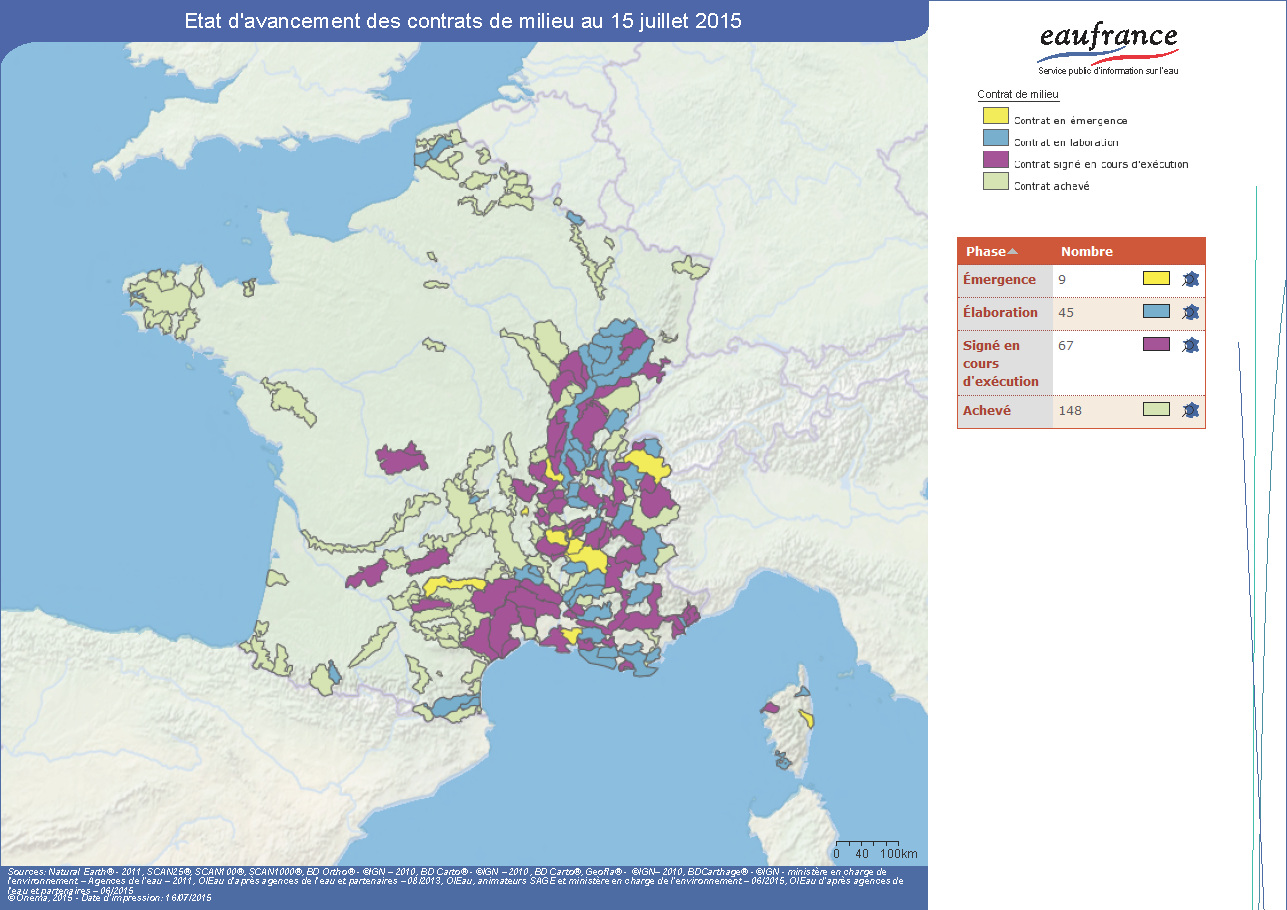Click yellow legend box for Contrat en émergence
The image size is (1287, 910).
point(995,116)
